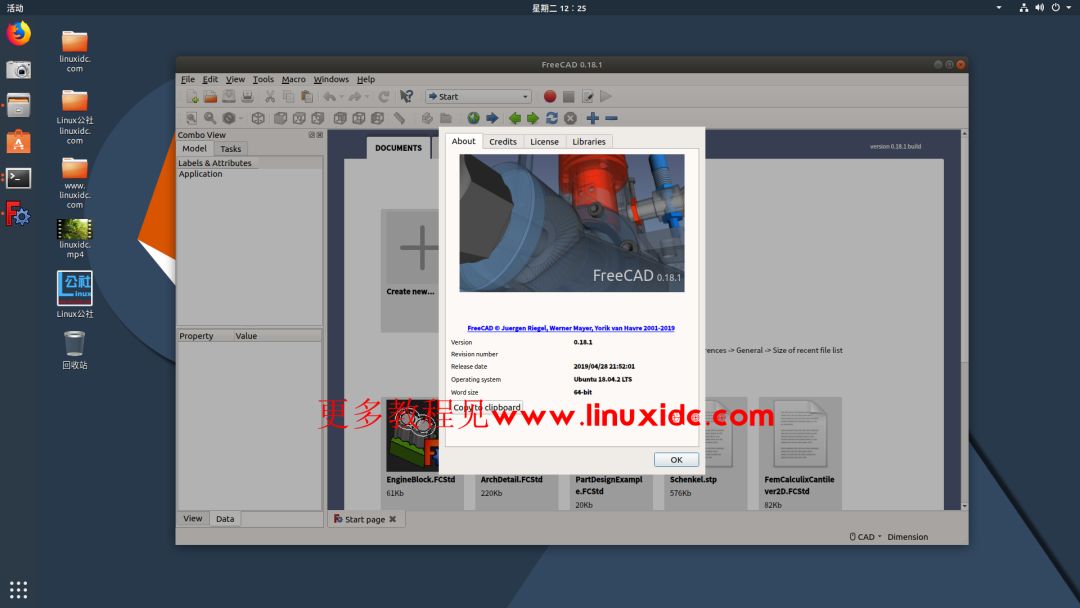Screen dimensions: 1080x608
Task: Switch to isometric view using the cube icon
Action: 259,117
